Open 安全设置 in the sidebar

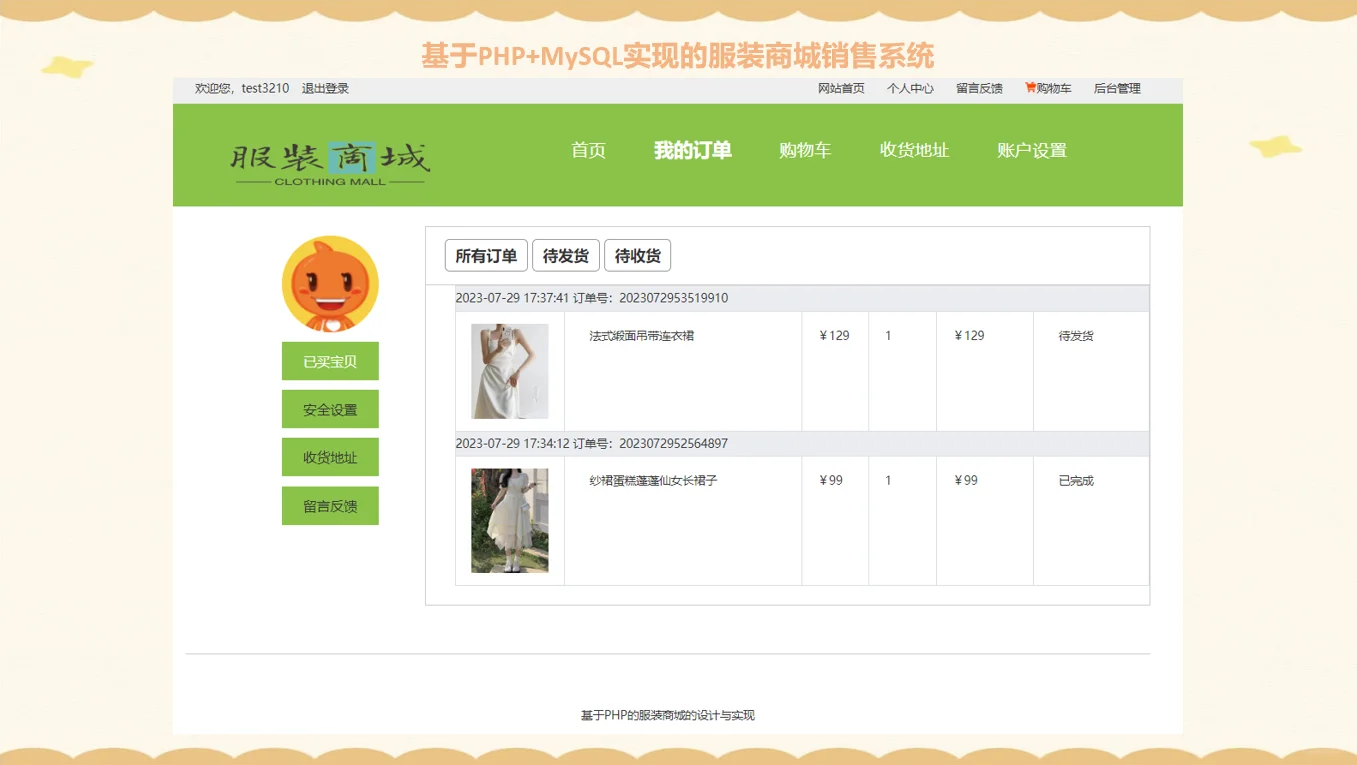tap(330, 409)
